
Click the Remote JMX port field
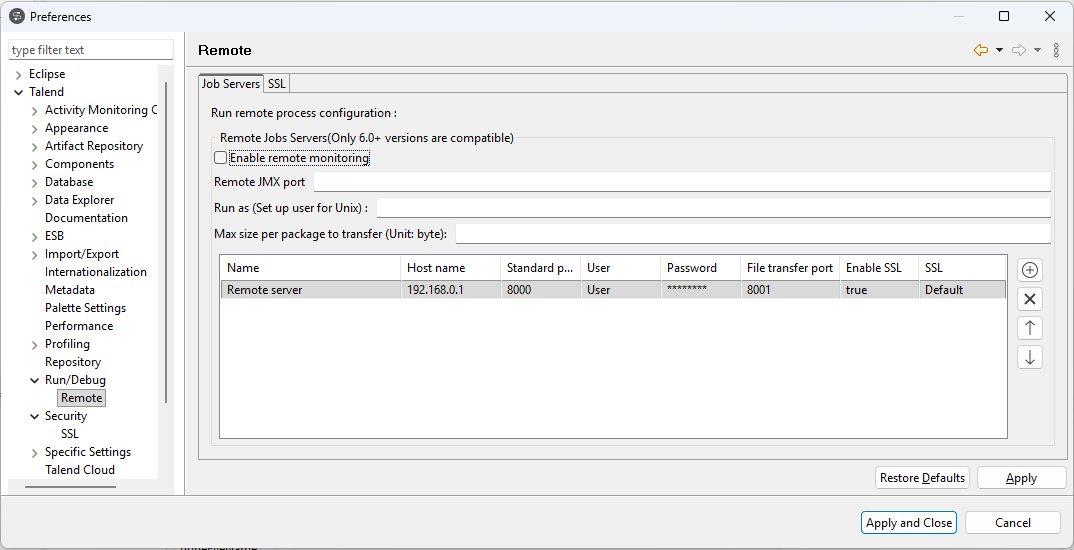coord(681,182)
